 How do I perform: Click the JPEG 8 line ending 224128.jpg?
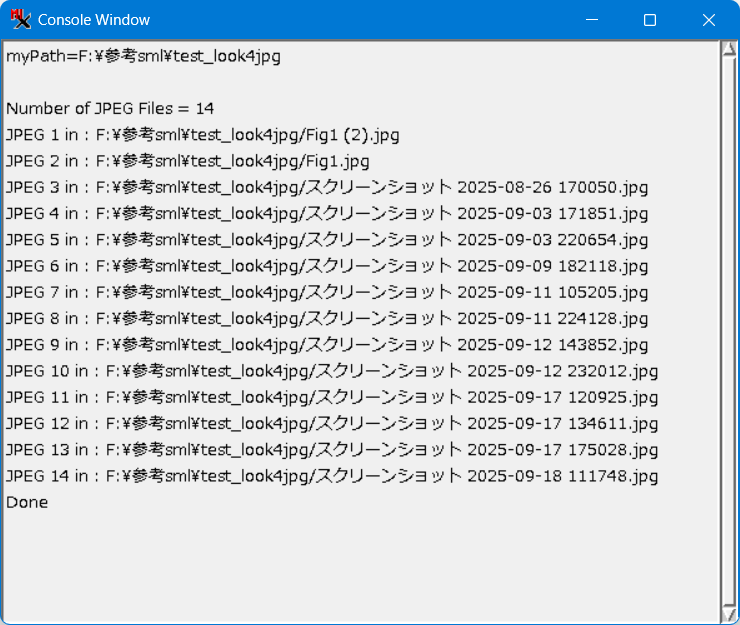327,318
